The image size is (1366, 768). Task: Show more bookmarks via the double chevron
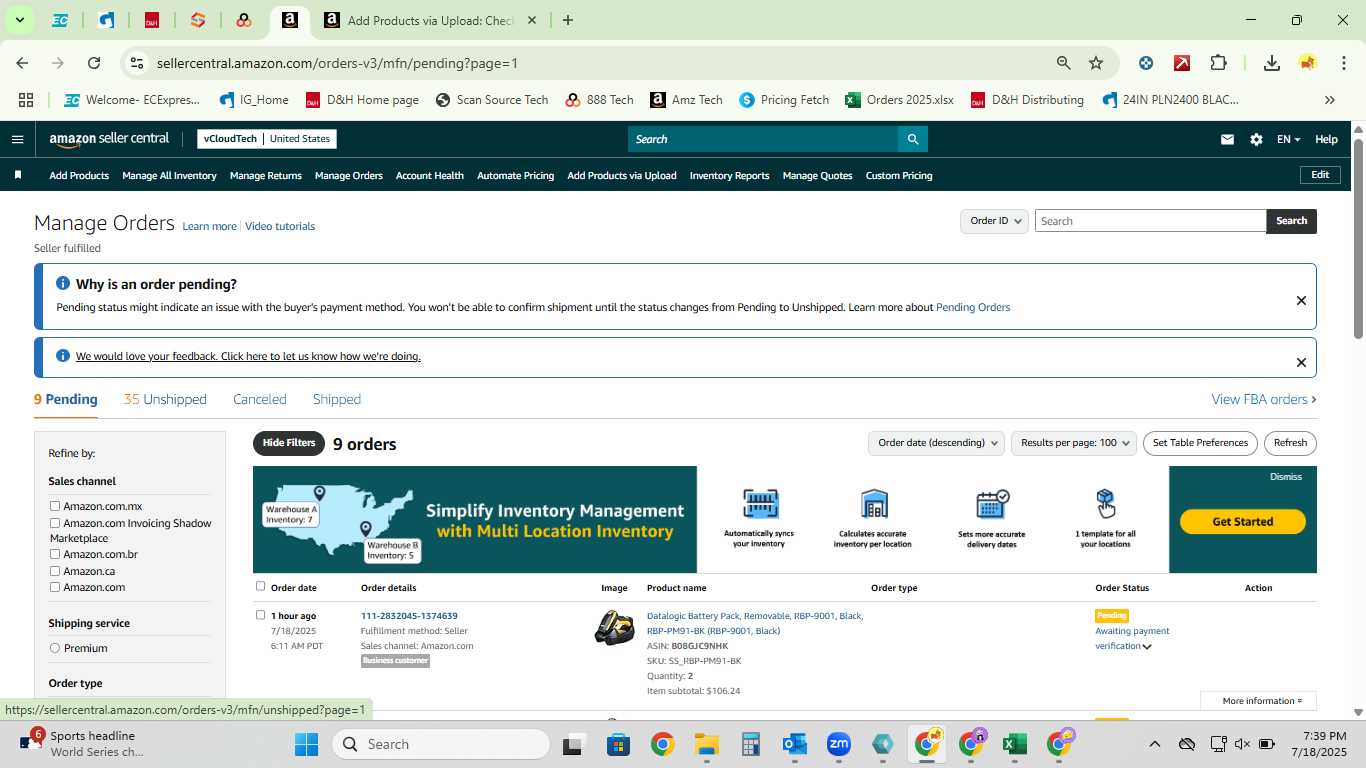pos(1329,100)
